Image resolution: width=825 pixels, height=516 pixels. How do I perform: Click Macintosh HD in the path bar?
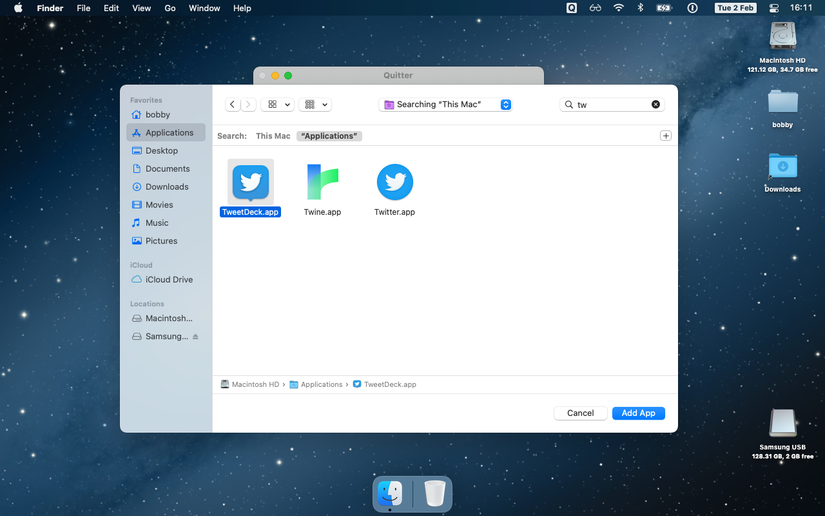(x=250, y=385)
